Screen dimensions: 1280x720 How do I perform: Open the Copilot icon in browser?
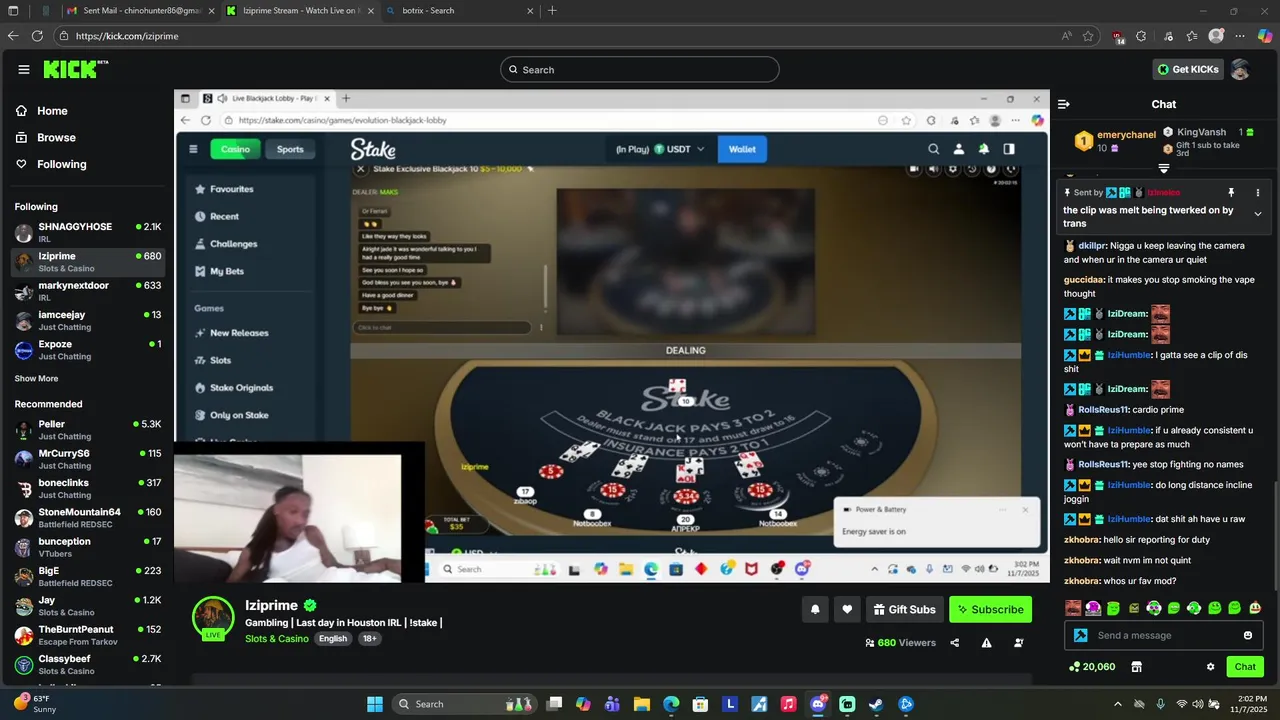coord(1265,36)
